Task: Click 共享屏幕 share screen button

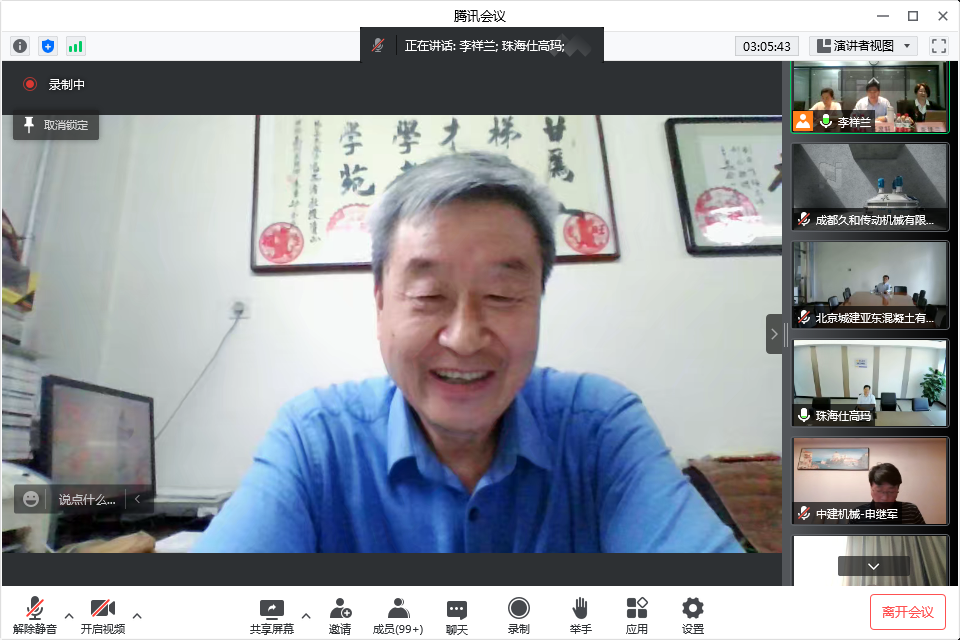Action: tap(272, 615)
